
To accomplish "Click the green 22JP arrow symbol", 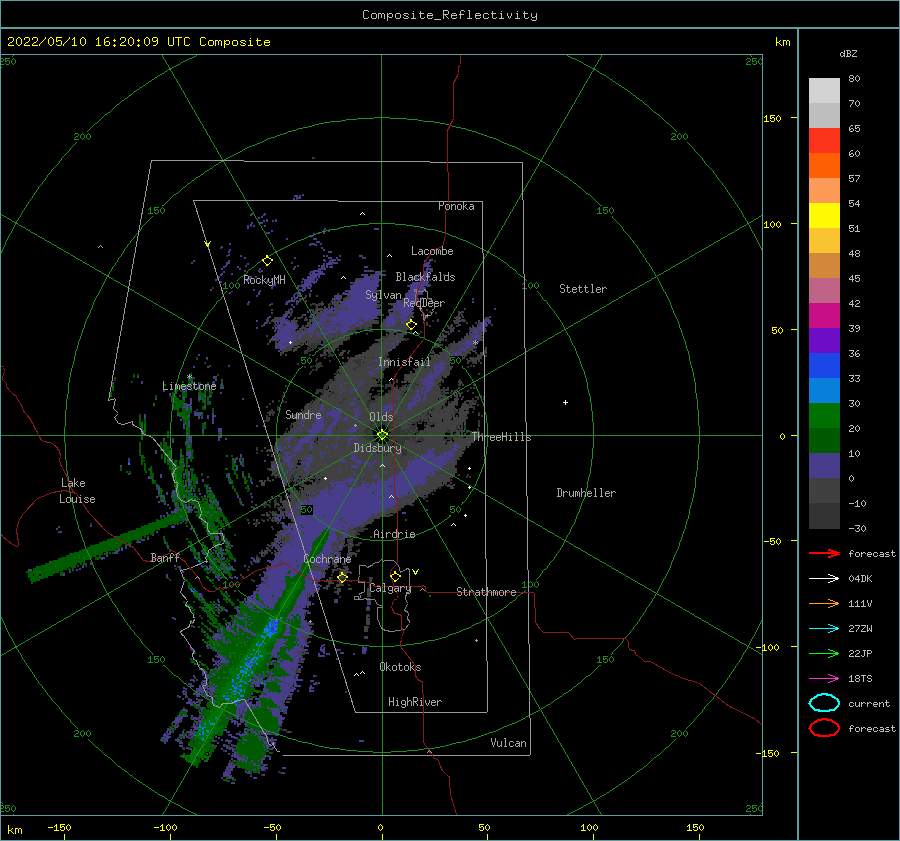I will [824, 653].
